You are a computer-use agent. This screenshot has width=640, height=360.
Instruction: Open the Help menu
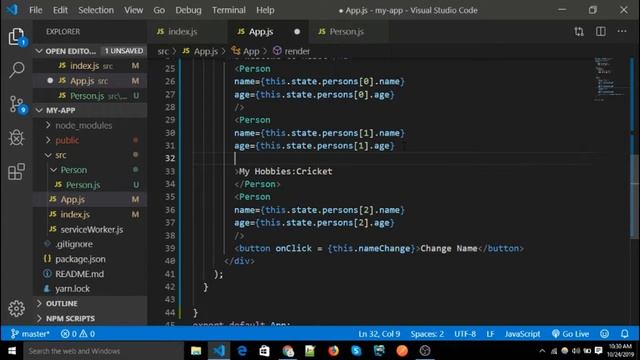point(265,10)
